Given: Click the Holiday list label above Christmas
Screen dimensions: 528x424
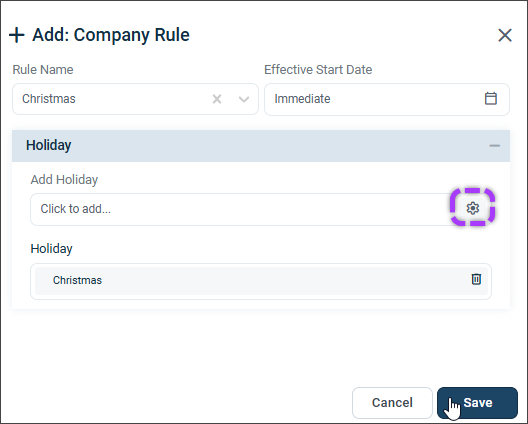Looking at the screenshot, I should pyautogui.click(x=51, y=249).
